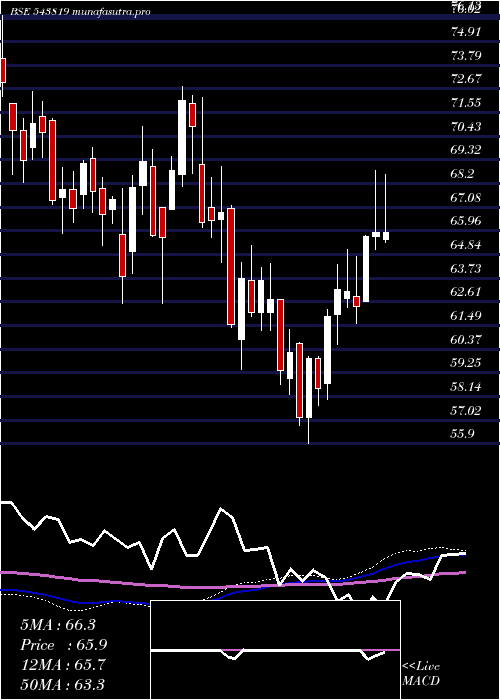Select the 63.73 price axis label
This screenshot has height=700, width=500.
point(466,269)
